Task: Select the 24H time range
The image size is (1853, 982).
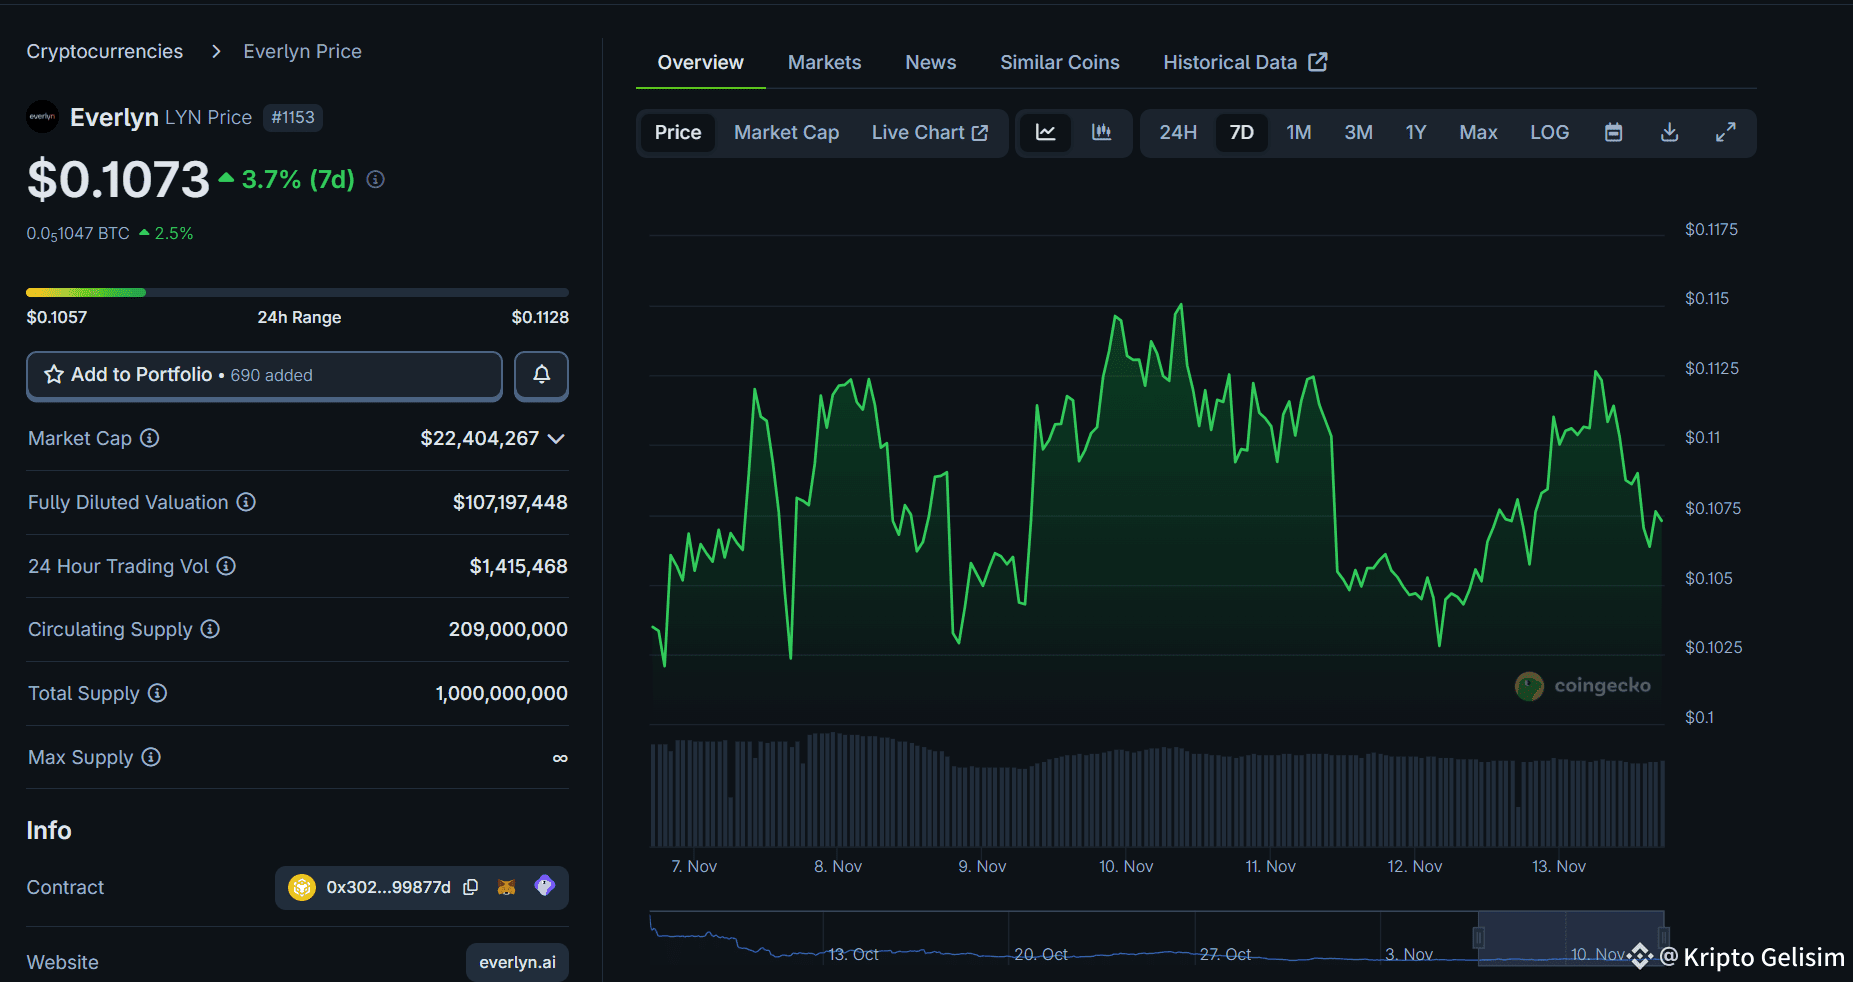Action: tap(1178, 132)
